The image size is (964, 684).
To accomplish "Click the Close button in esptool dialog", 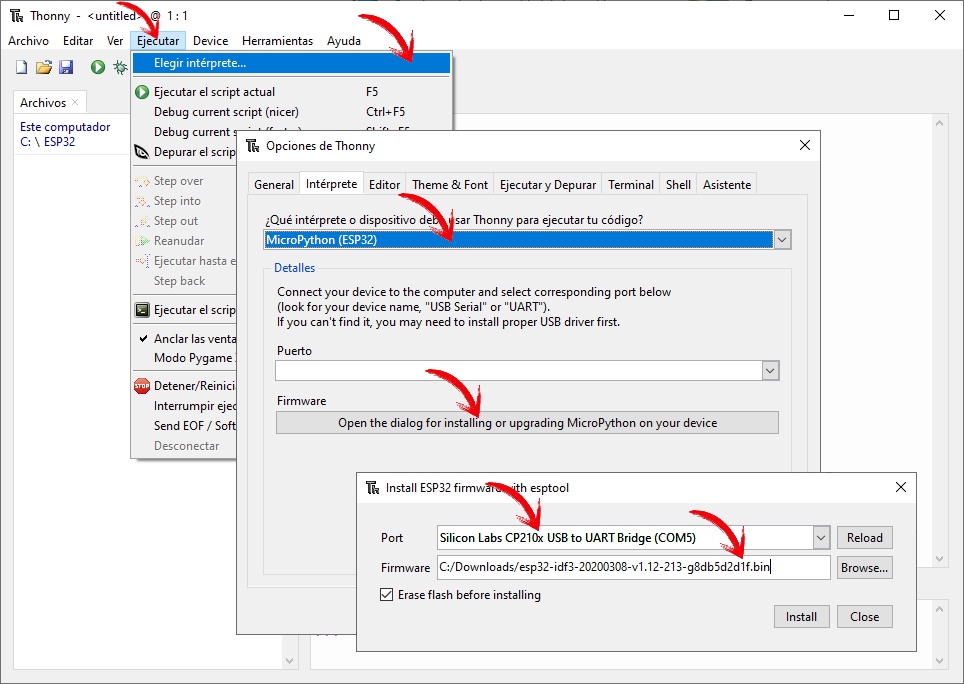I will click(864, 616).
